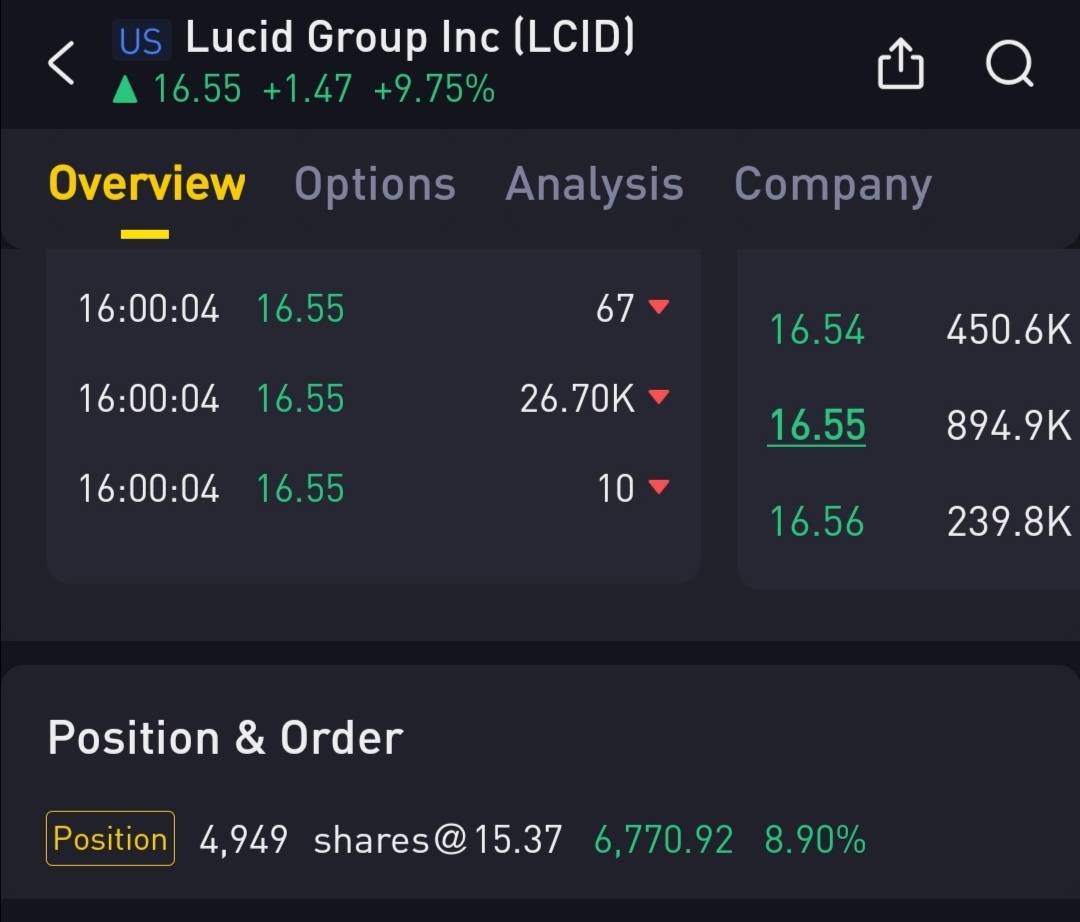
Task: Tap the green up-triangle price indicator
Action: coord(125,91)
